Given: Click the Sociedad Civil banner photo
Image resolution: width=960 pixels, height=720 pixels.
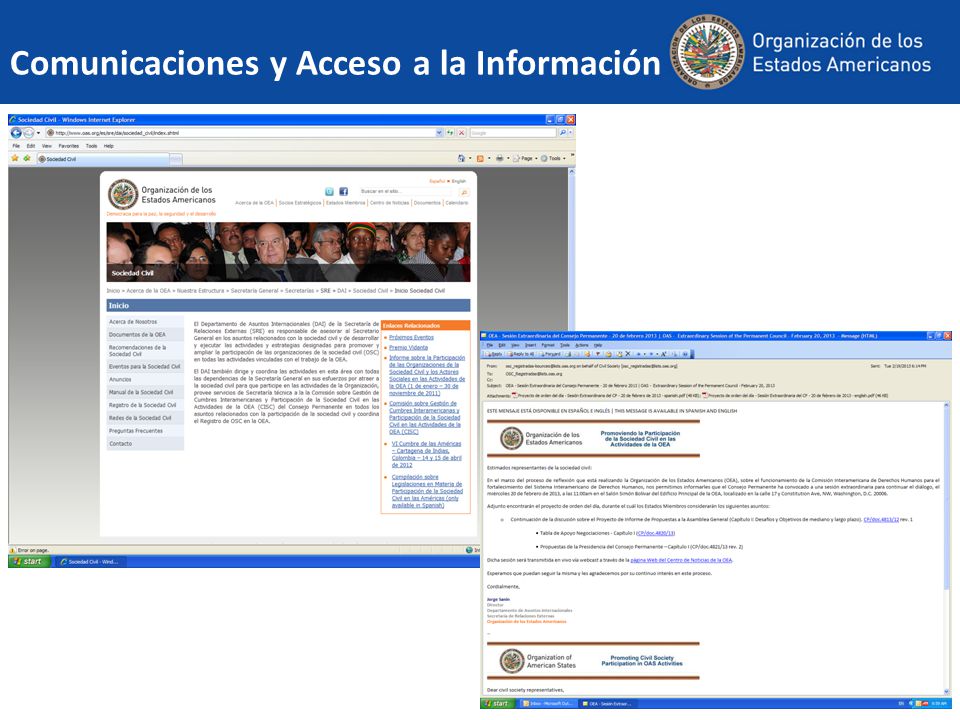Looking at the screenshot, I should click(288, 252).
